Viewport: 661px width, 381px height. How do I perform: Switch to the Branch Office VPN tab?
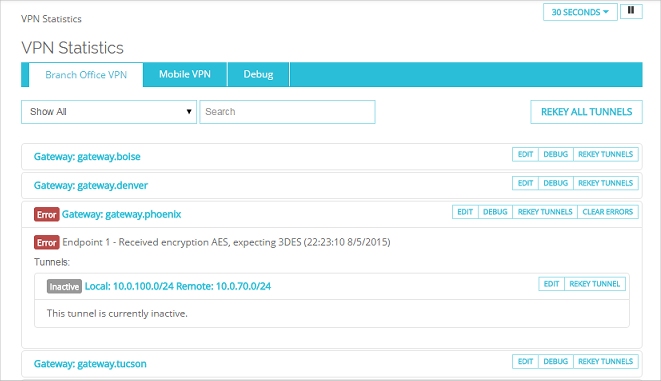[x=86, y=75]
